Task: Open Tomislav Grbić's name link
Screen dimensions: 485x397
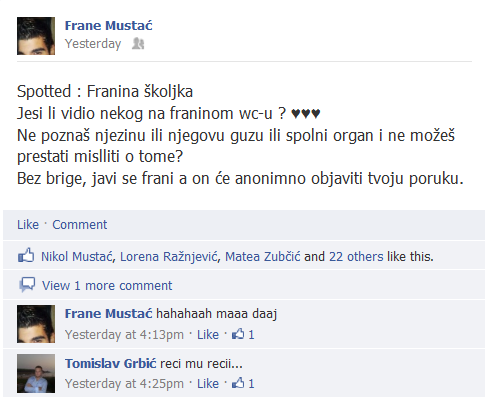Action: [x=110, y=363]
